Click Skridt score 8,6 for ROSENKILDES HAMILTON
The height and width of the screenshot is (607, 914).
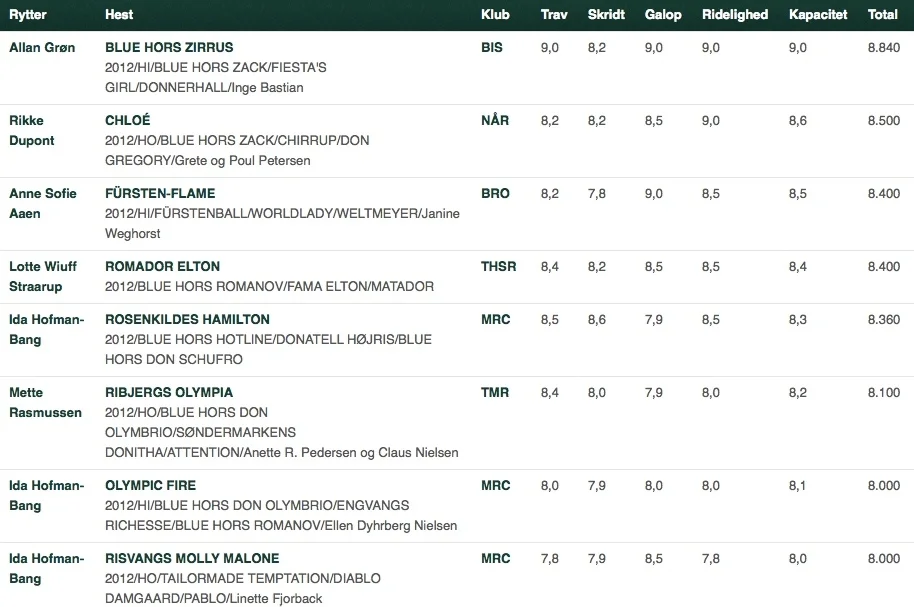coord(596,320)
